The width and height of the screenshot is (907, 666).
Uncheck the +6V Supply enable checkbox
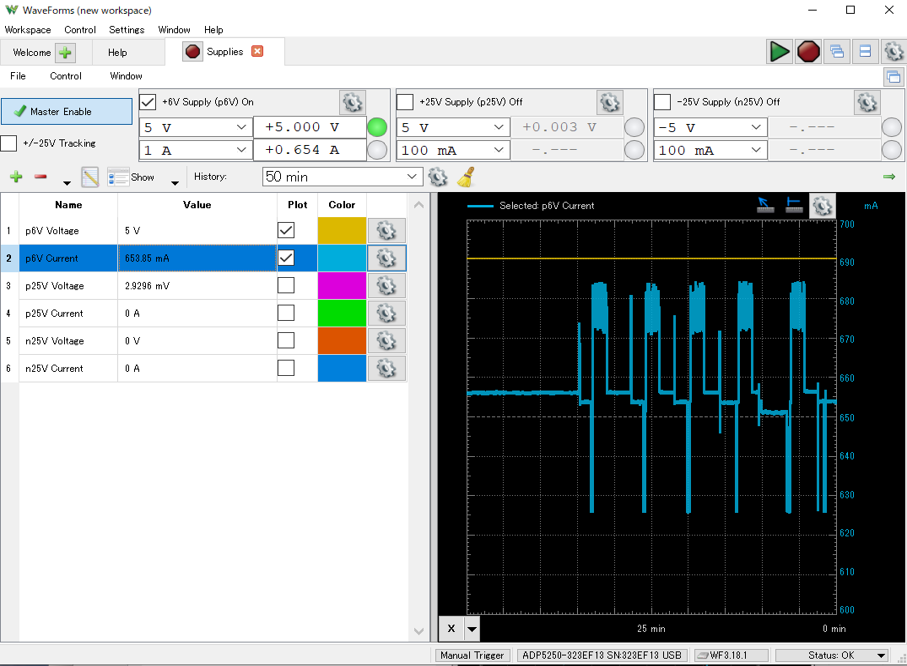click(x=148, y=102)
